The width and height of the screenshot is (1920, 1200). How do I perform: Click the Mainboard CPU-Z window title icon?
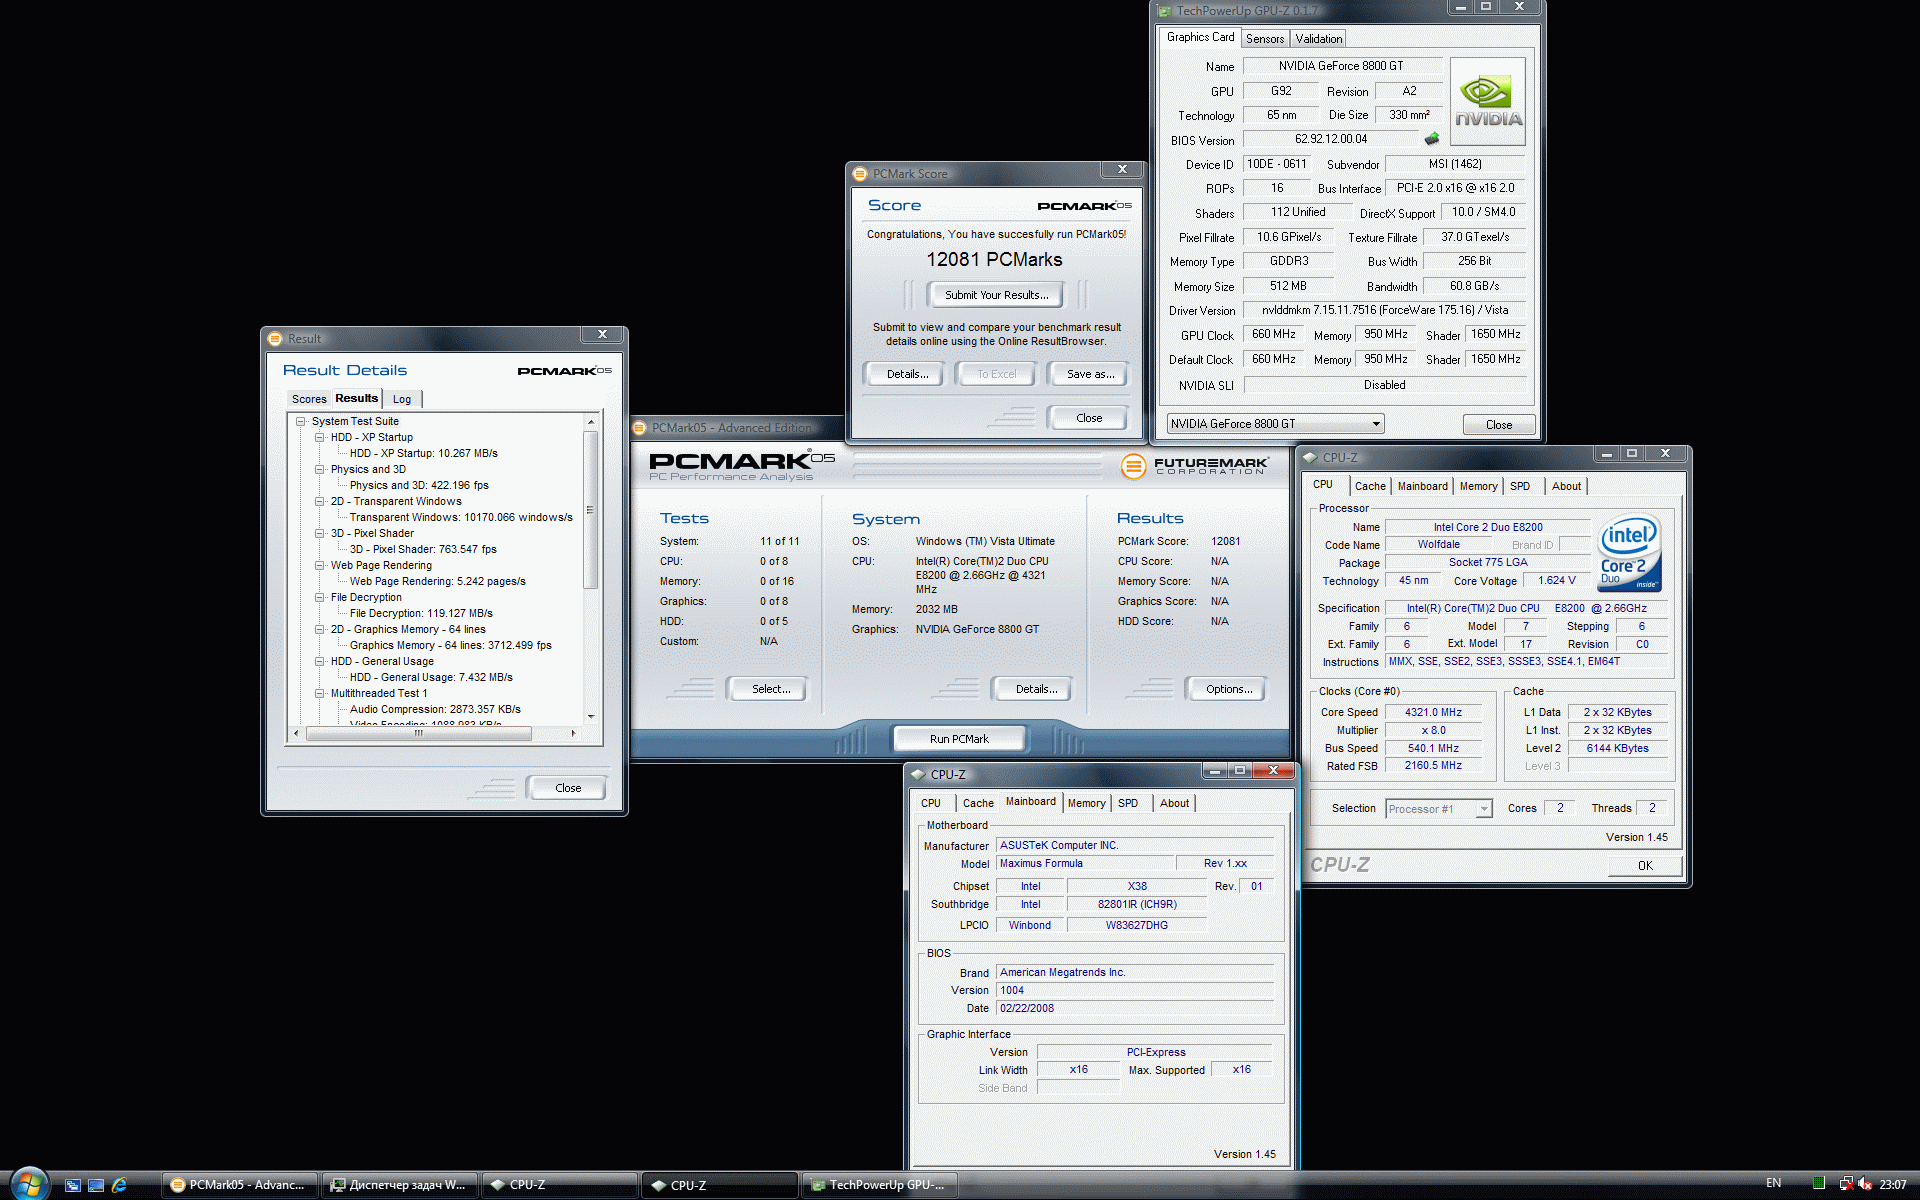[918, 774]
